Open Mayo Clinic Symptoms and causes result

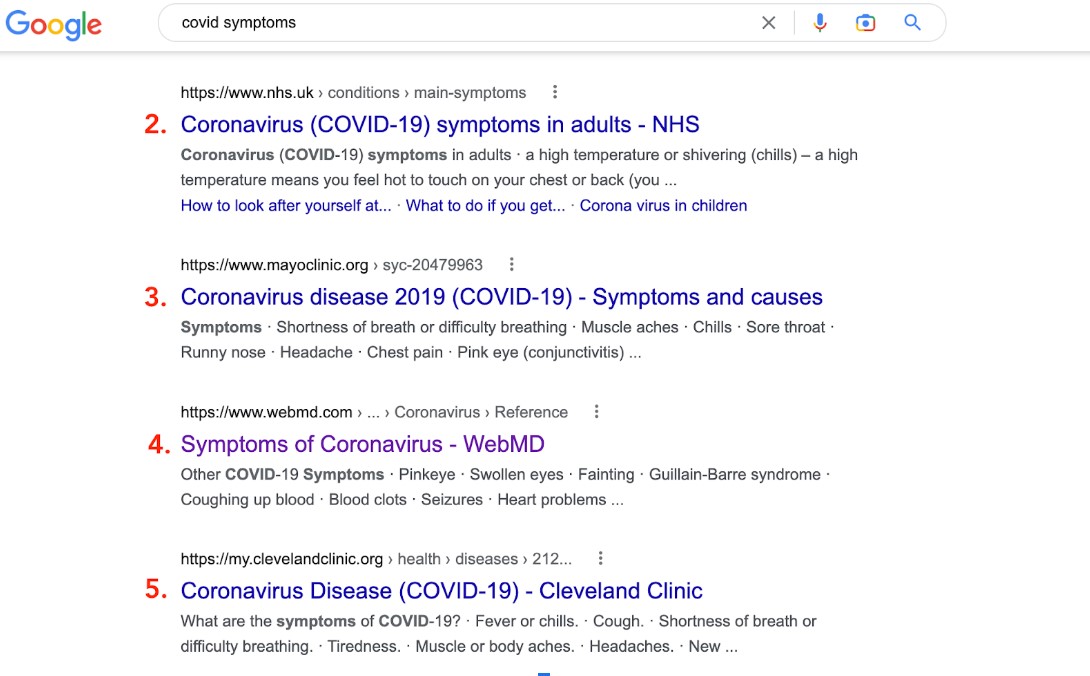tap(501, 297)
